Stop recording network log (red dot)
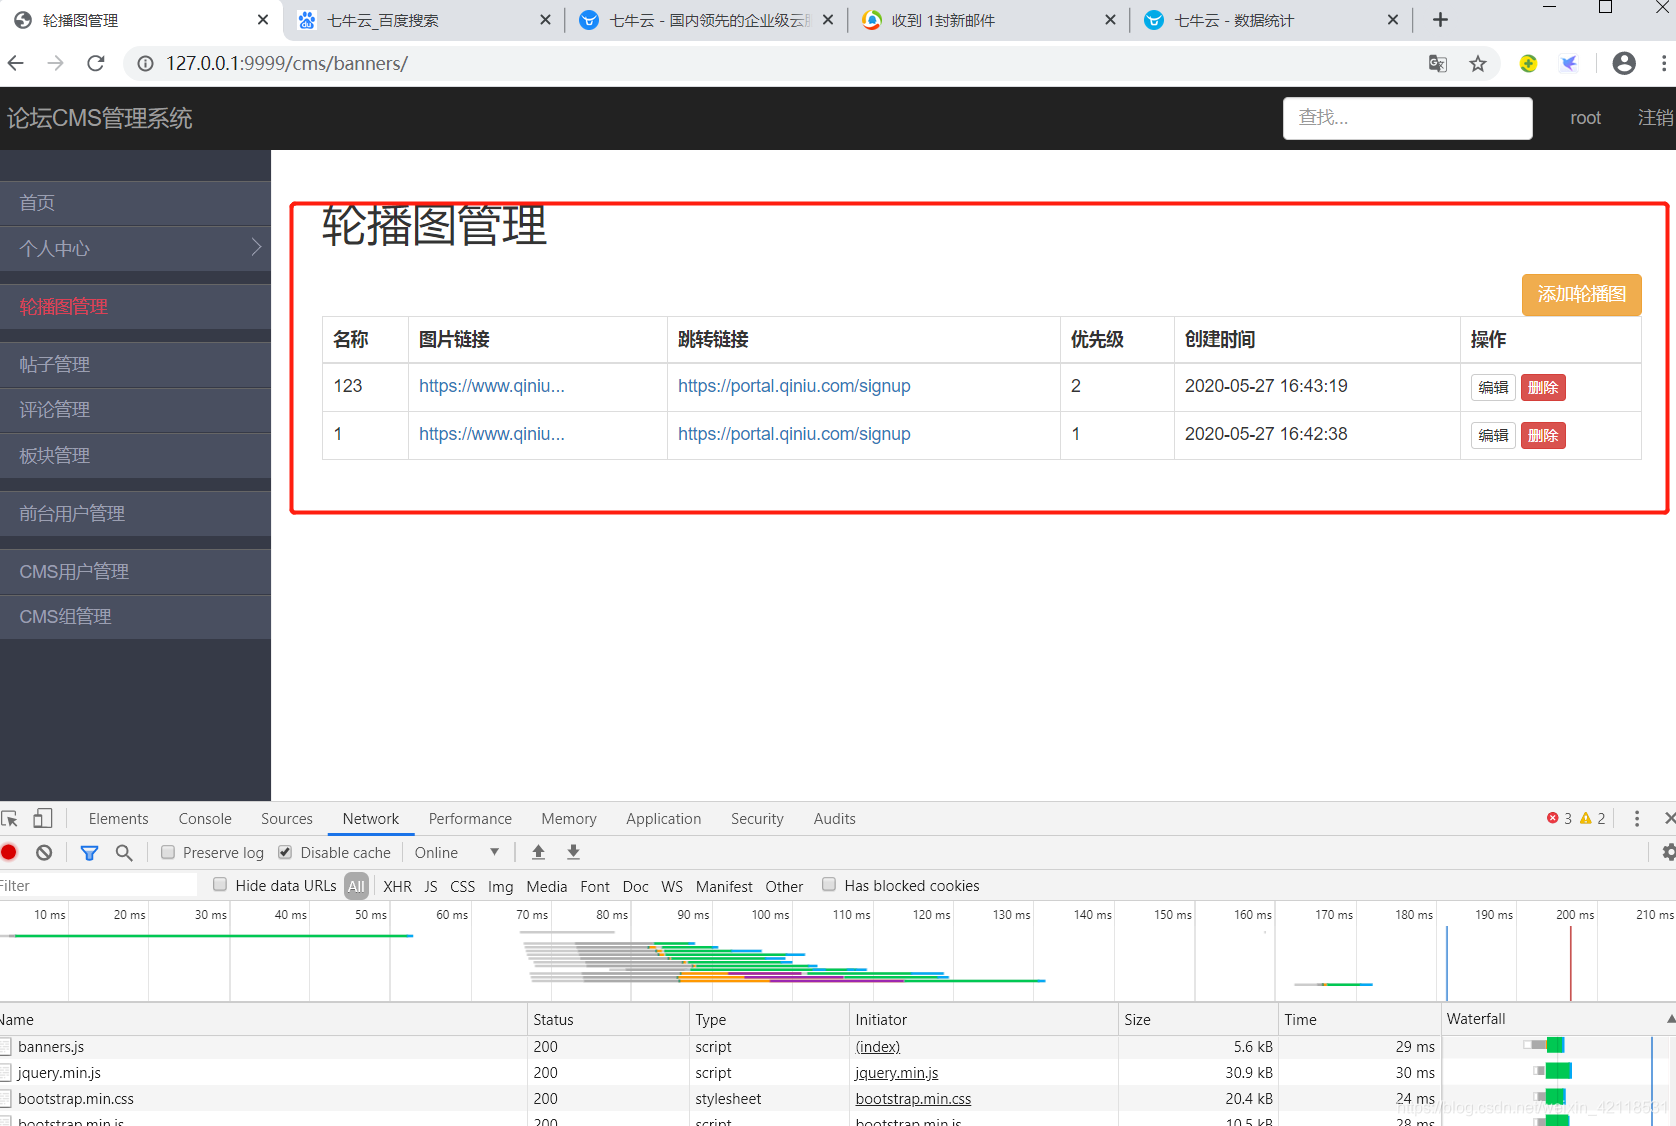Viewport: 1676px width, 1126px height. (x=9, y=852)
